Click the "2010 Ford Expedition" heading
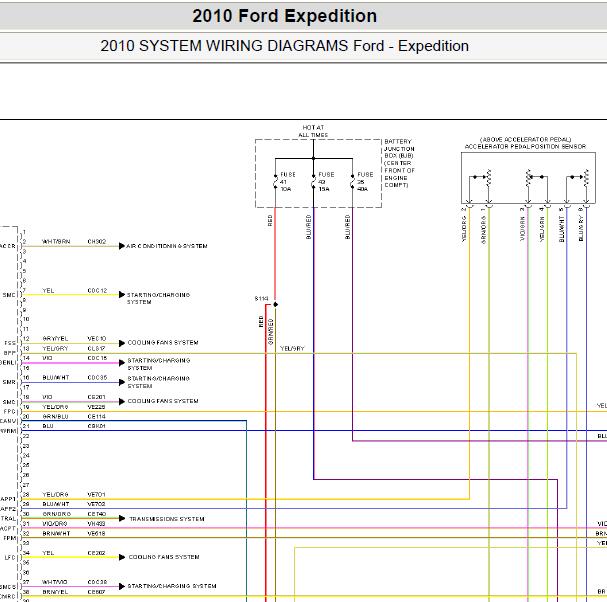 285,16
